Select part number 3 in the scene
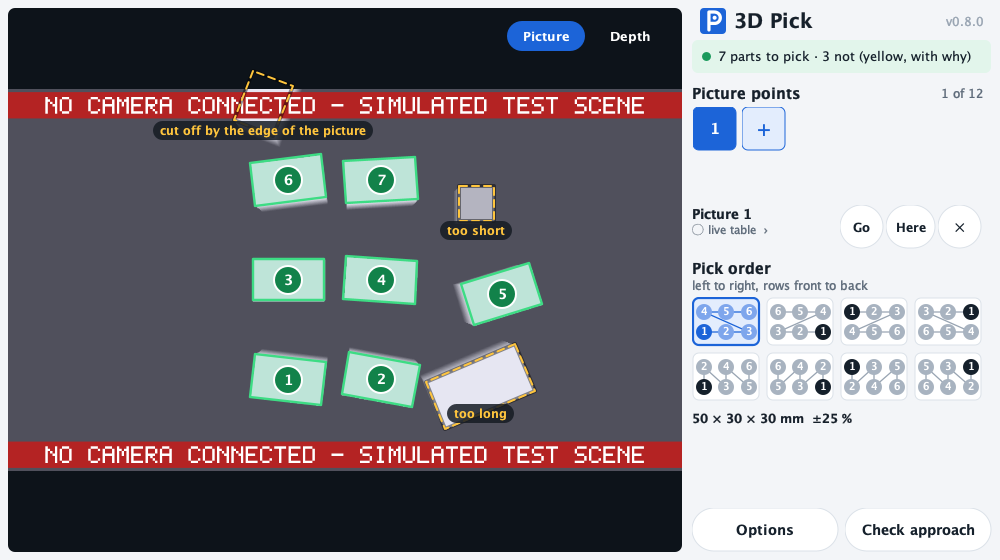1000x560 pixels. pyautogui.click(x=288, y=279)
